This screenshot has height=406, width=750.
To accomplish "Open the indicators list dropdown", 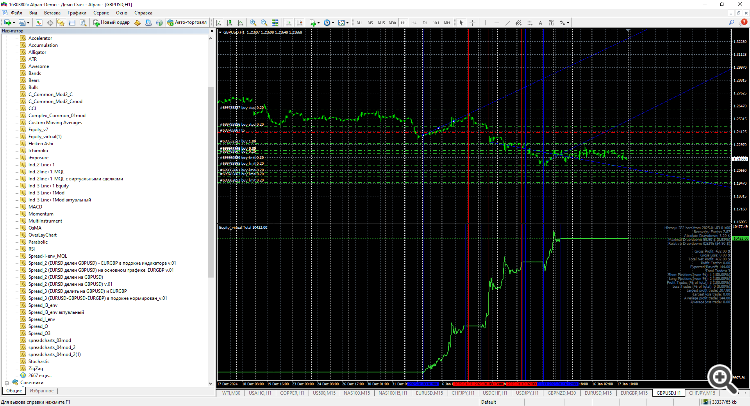I will (x=315, y=22).
